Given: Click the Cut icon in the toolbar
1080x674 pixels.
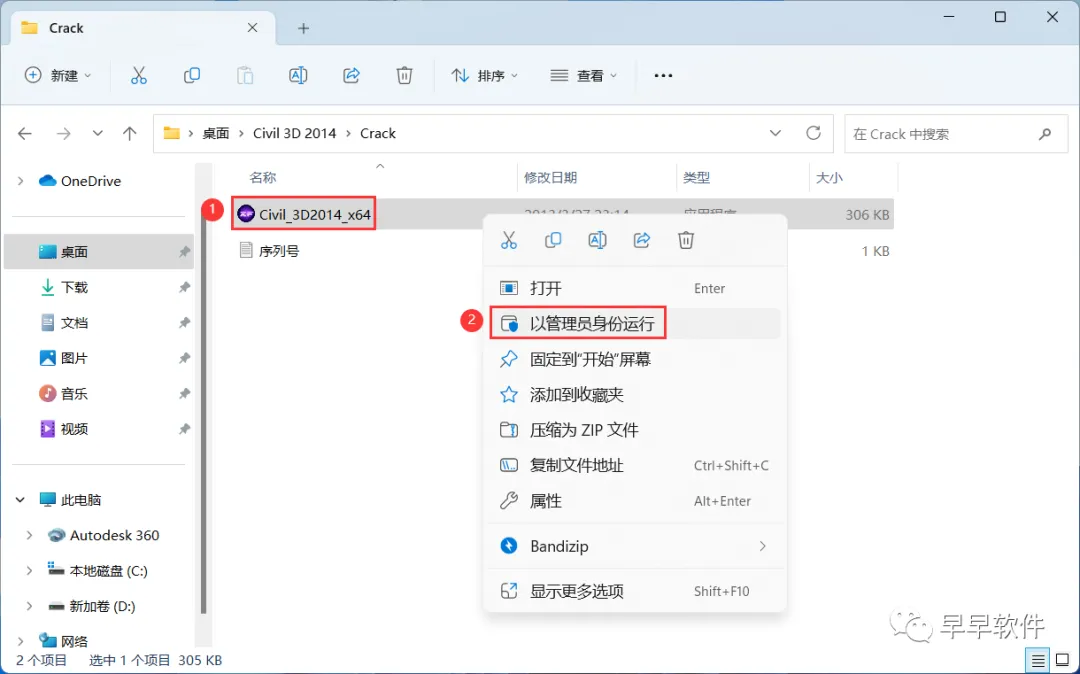Looking at the screenshot, I should [x=138, y=76].
